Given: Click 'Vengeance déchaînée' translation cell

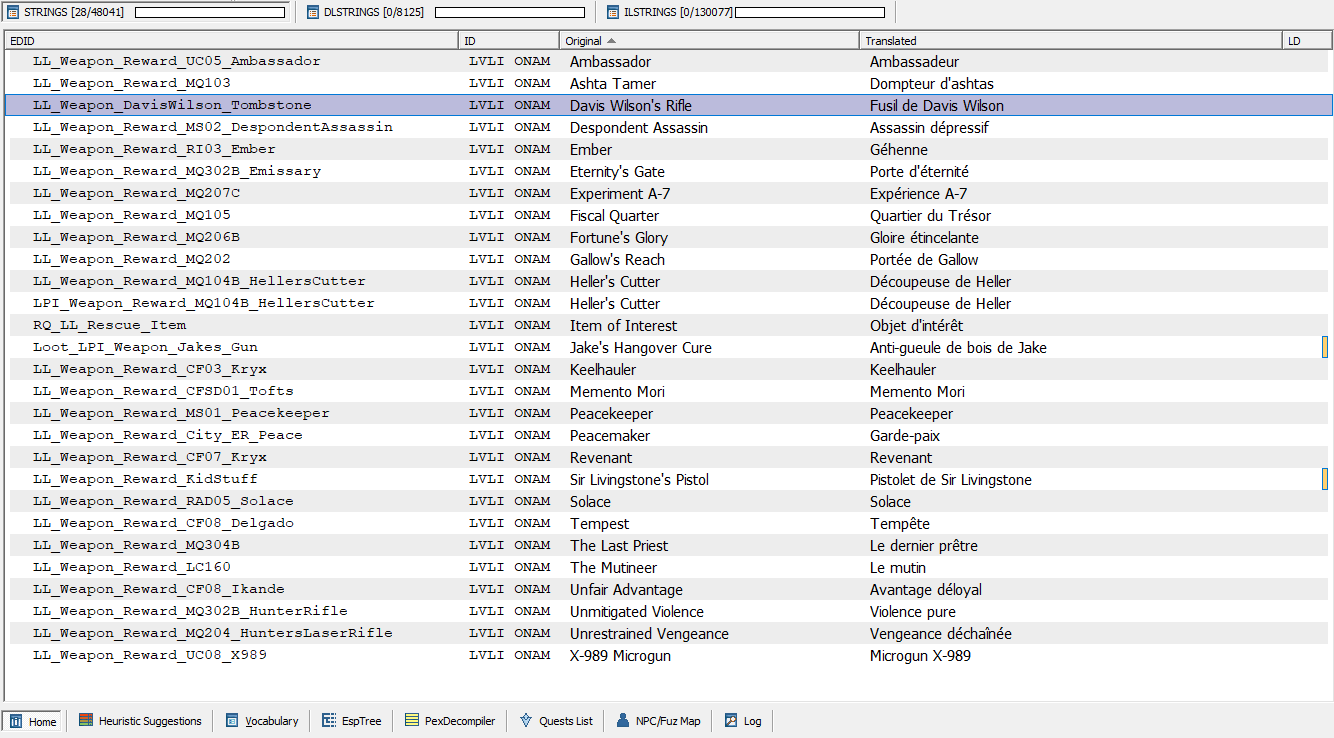Looking at the screenshot, I should click(x=941, y=633).
